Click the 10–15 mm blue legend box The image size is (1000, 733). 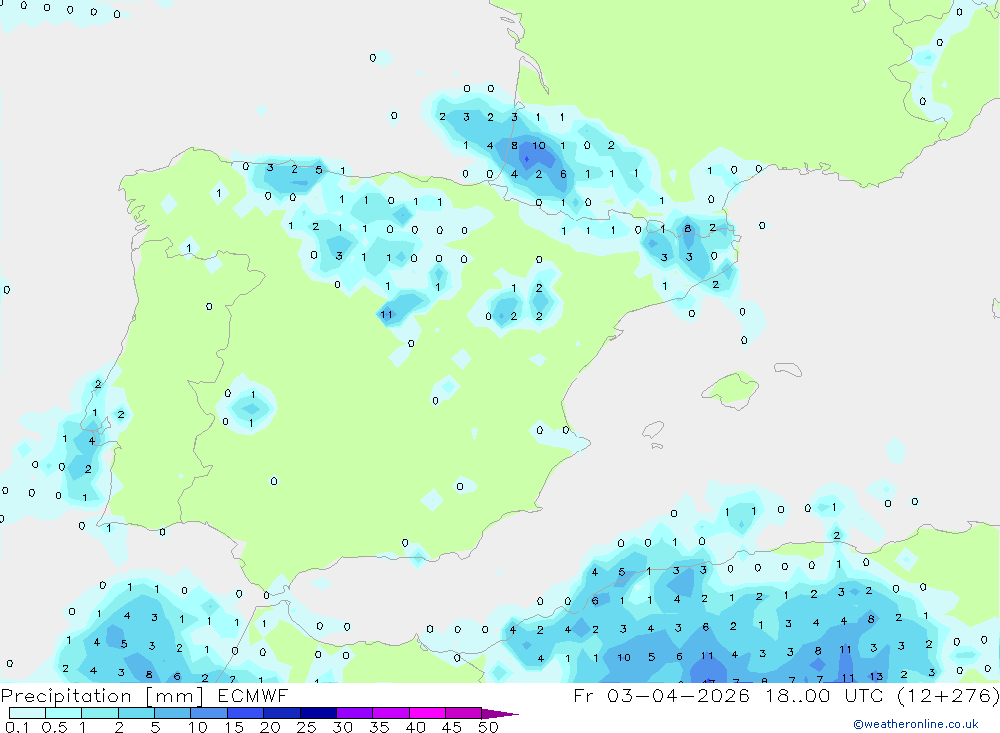coord(209,713)
